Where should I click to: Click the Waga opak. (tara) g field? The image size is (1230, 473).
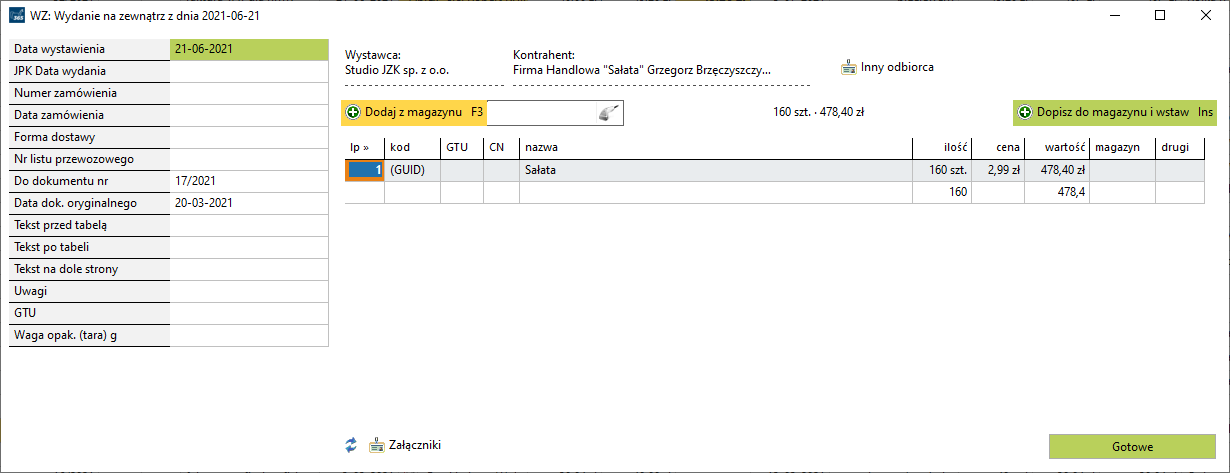click(249, 335)
